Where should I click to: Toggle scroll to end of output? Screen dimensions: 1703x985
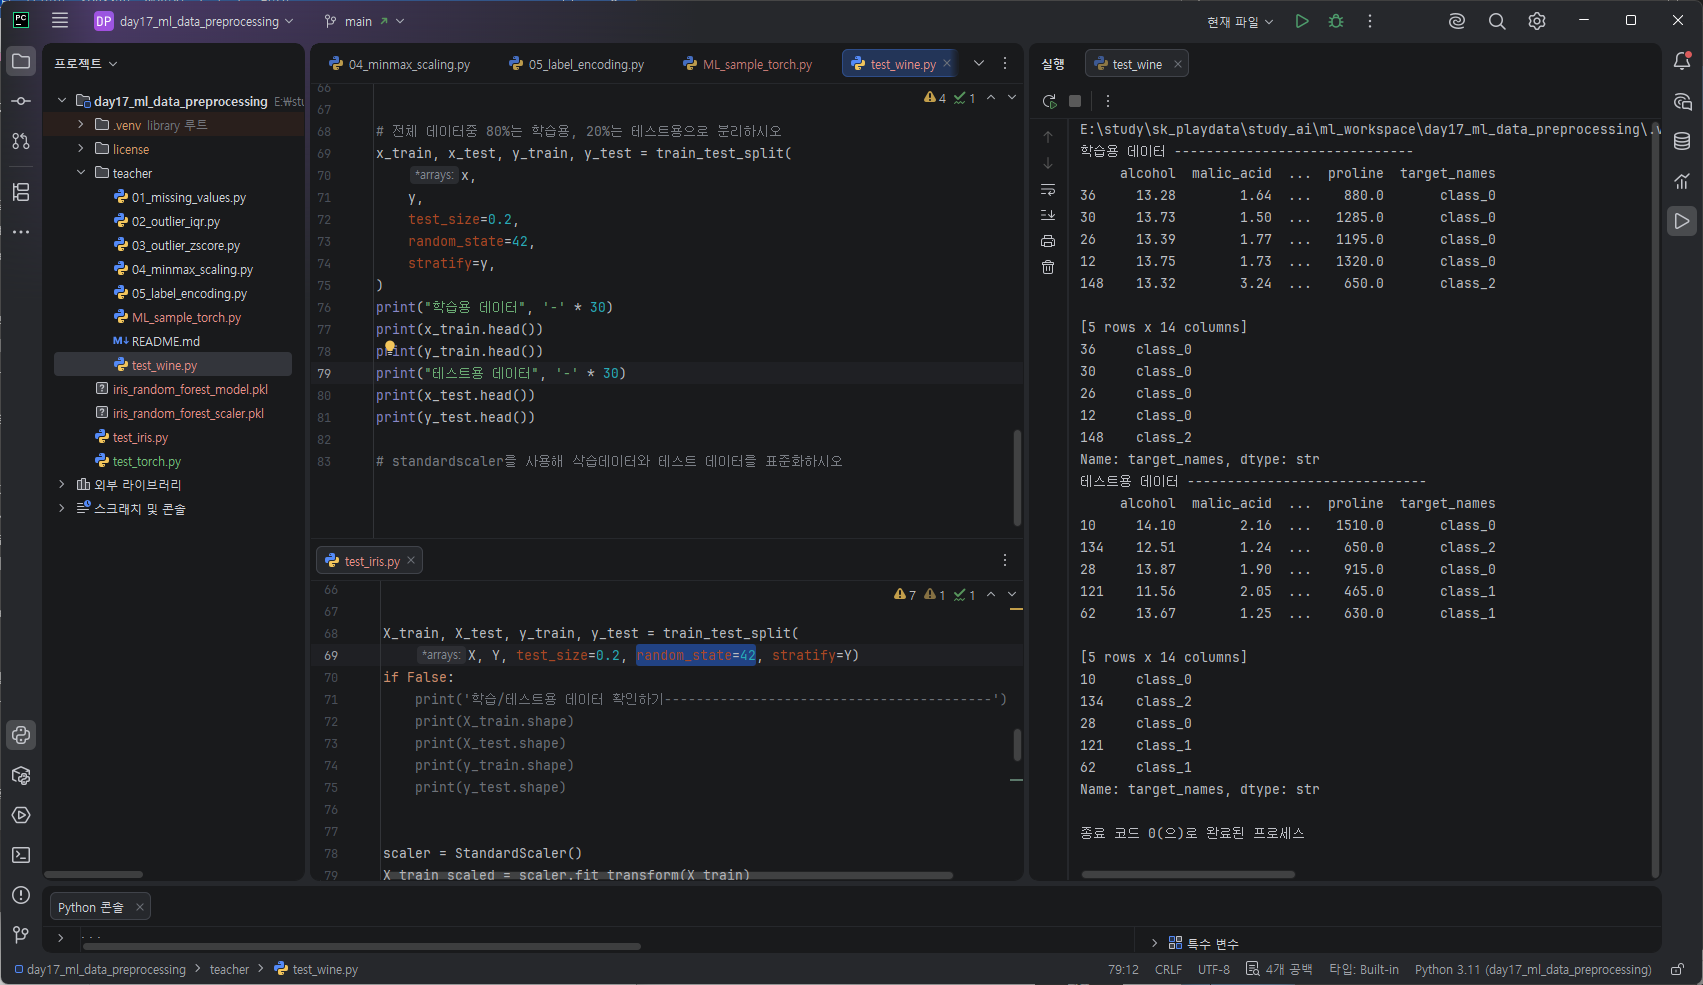[x=1048, y=215]
